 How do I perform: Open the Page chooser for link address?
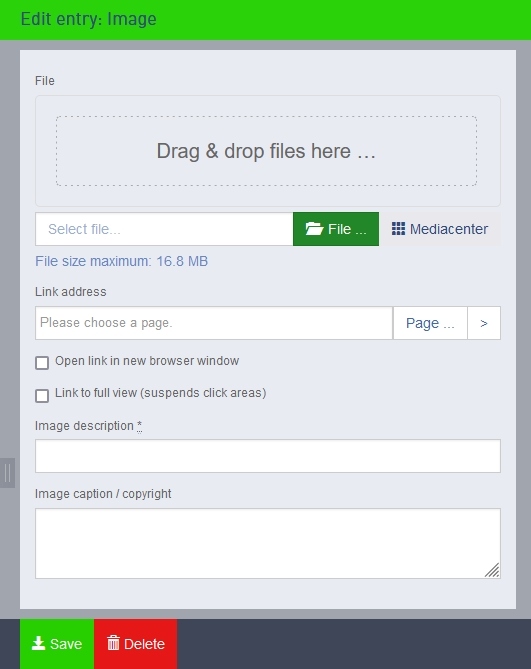[430, 323]
